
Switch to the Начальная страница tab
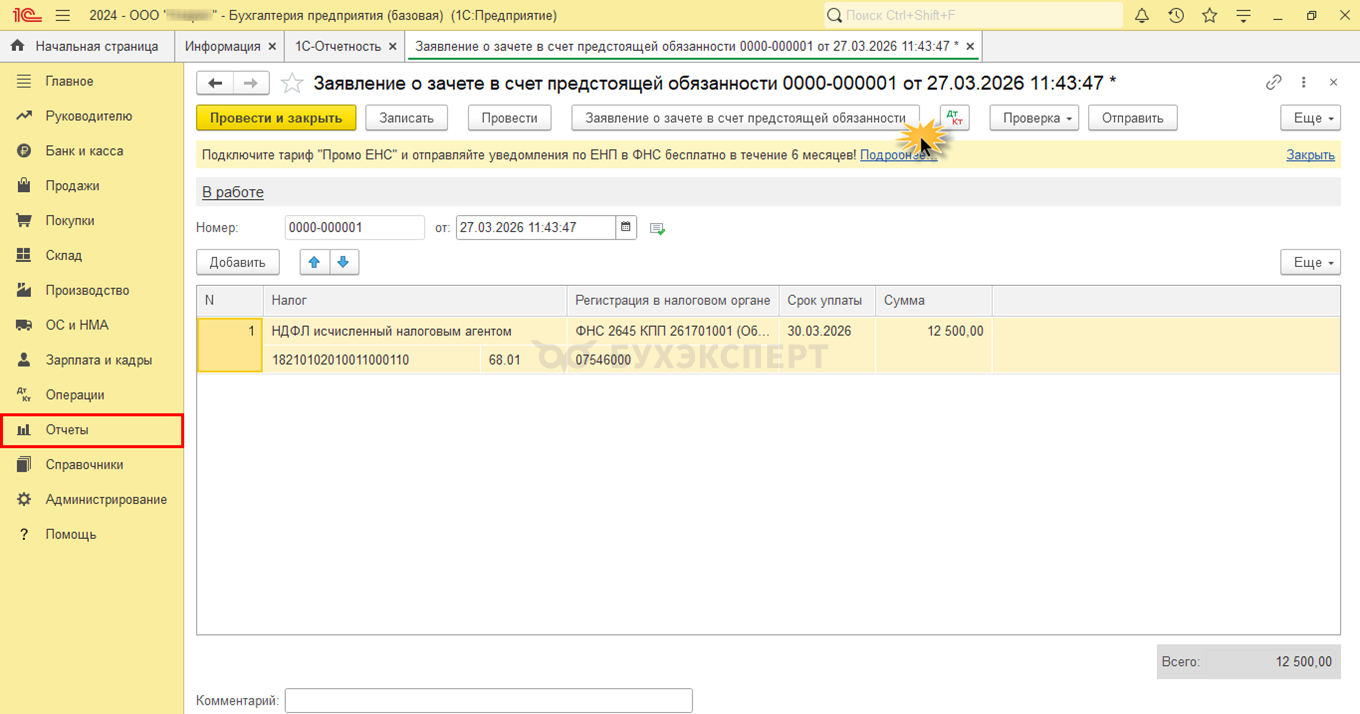click(87, 46)
